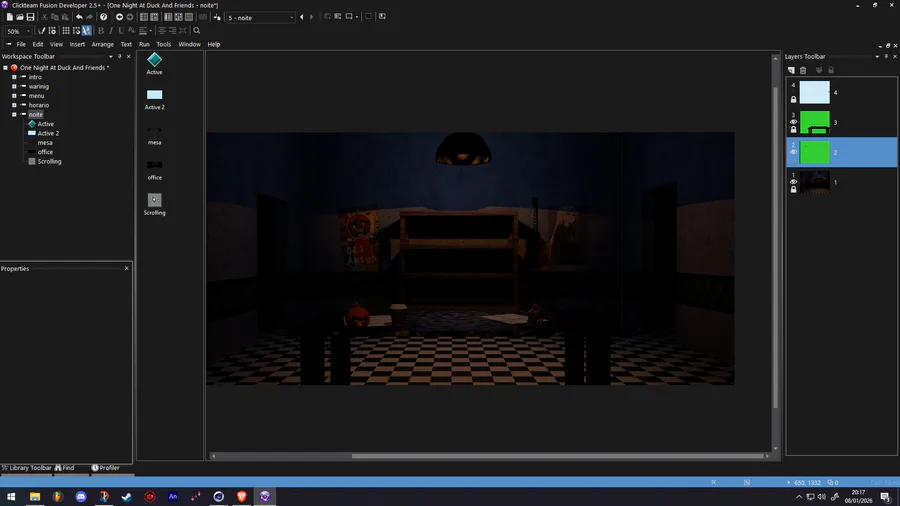This screenshot has width=900, height=506.
Task: Open the help question-mark toolbar icon
Action: [x=103, y=17]
